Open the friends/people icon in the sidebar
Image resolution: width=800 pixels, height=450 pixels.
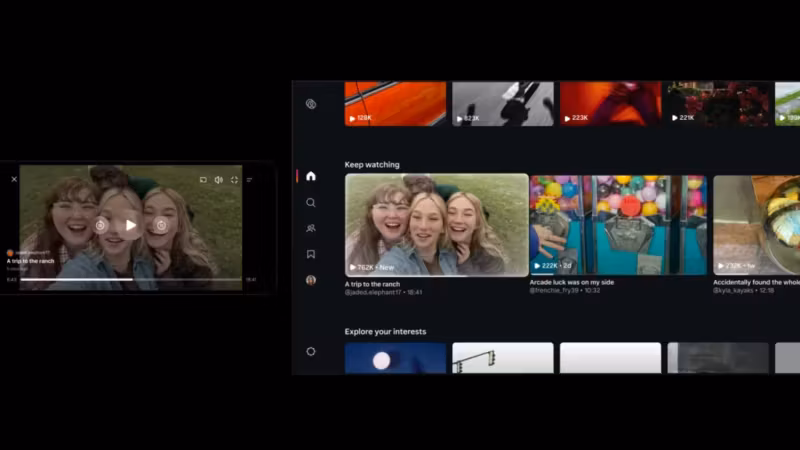(x=311, y=228)
